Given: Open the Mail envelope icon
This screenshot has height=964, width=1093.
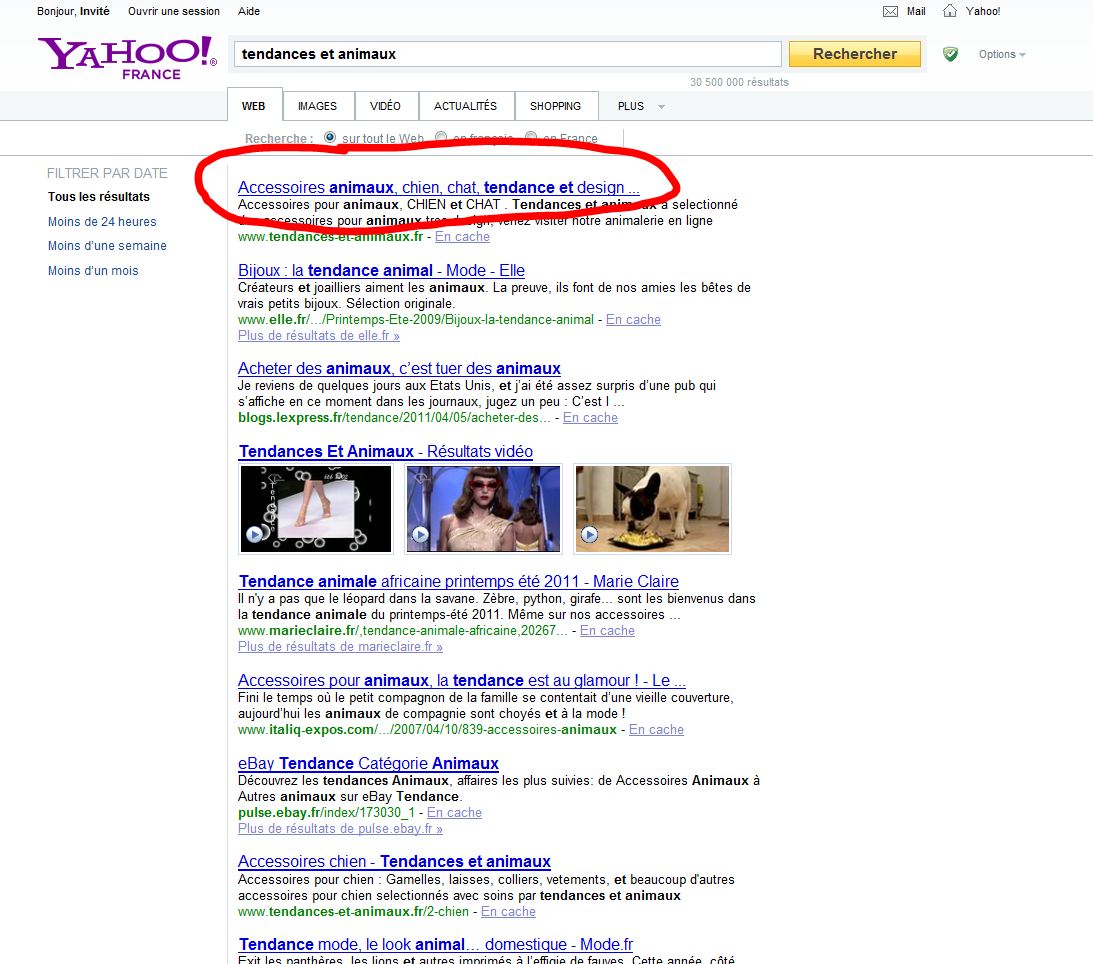Looking at the screenshot, I should (x=890, y=11).
